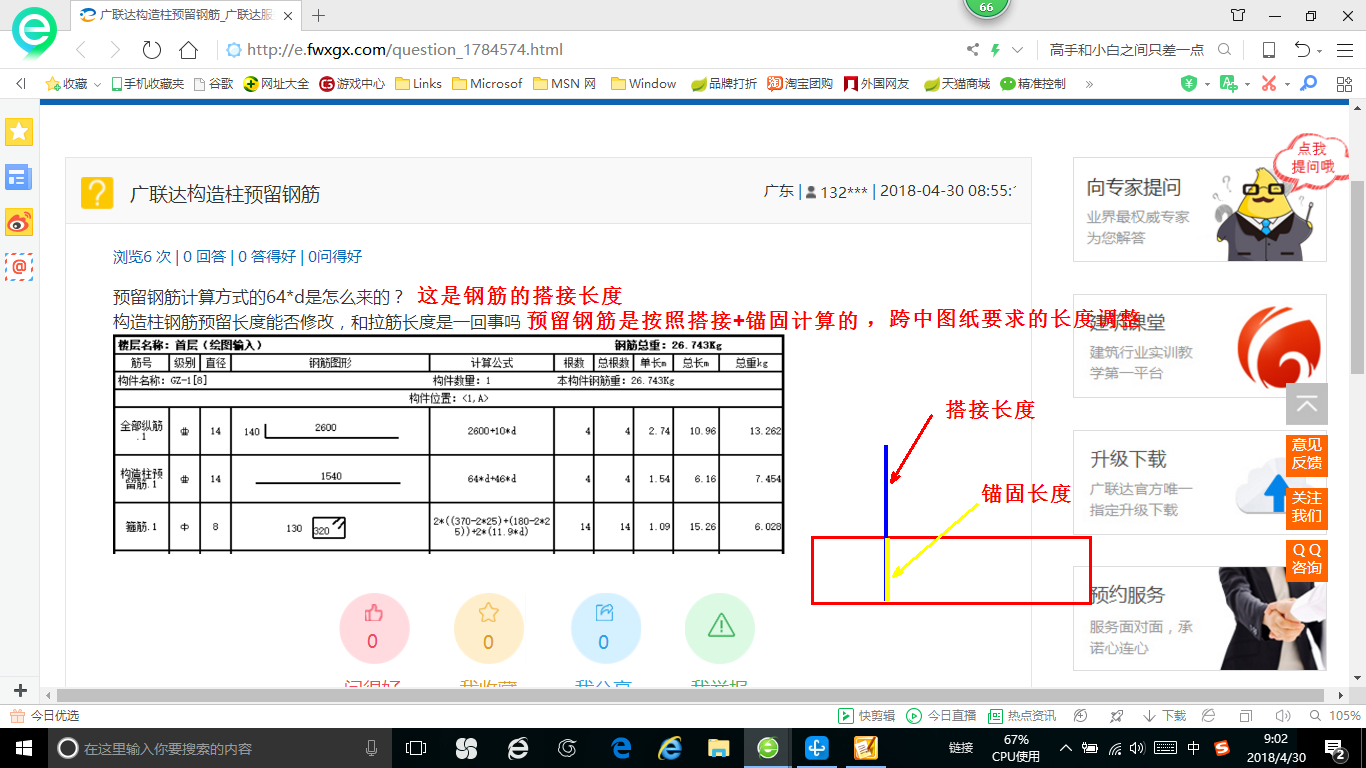Add sidebar item with plus icon
Screen dimensions: 1366x768
point(20,691)
